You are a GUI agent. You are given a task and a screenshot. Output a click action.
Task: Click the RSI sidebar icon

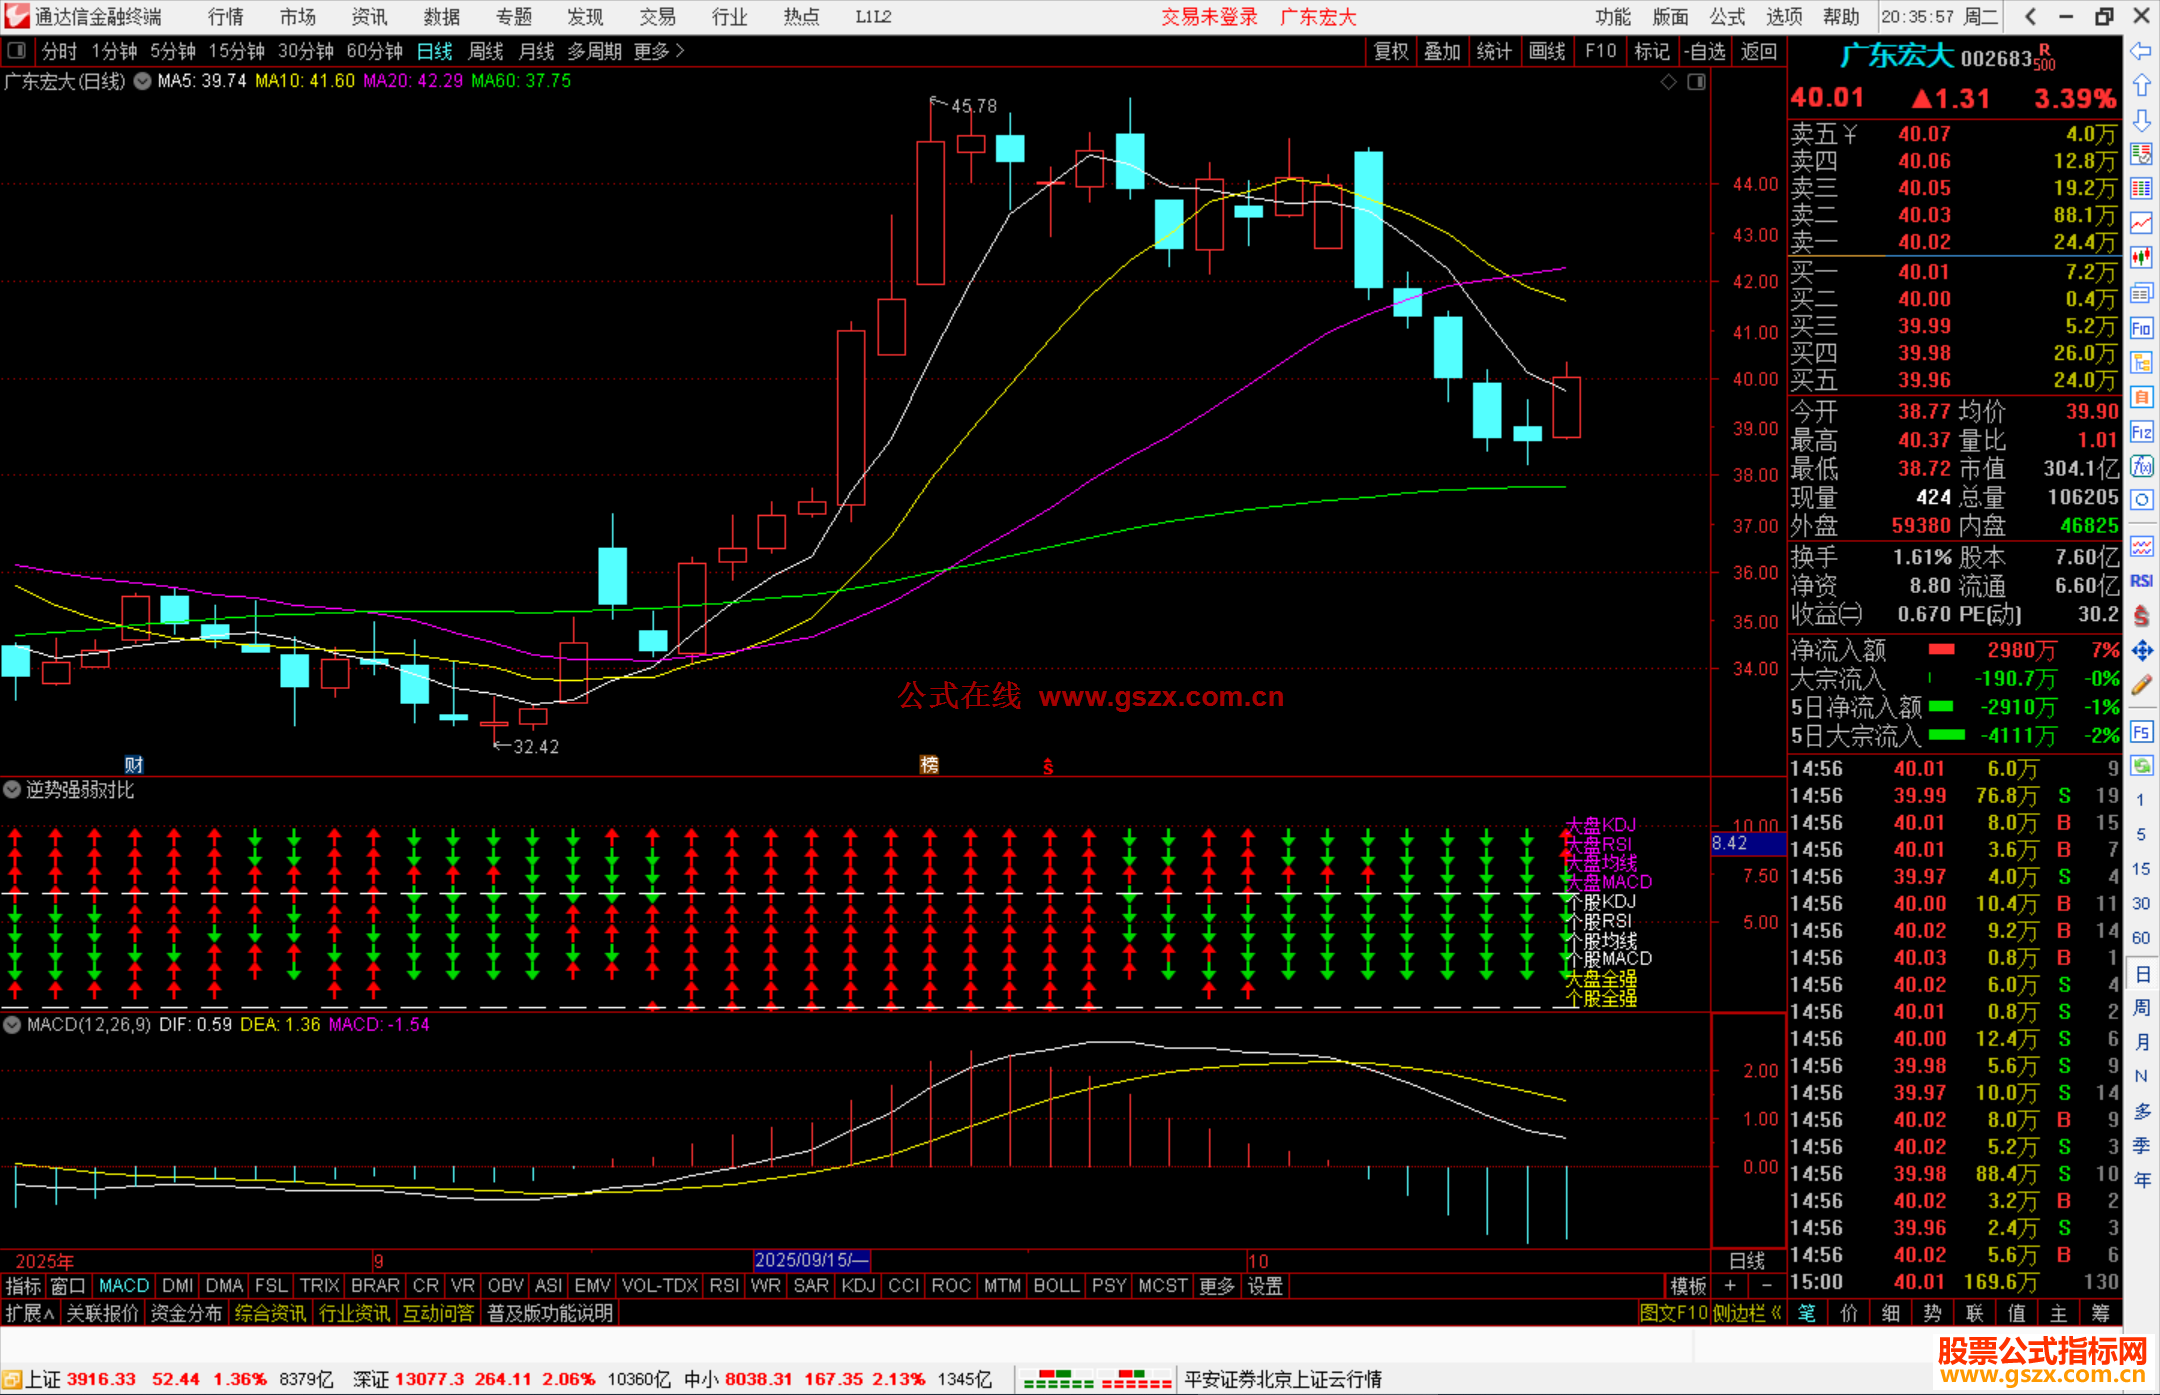[2141, 581]
